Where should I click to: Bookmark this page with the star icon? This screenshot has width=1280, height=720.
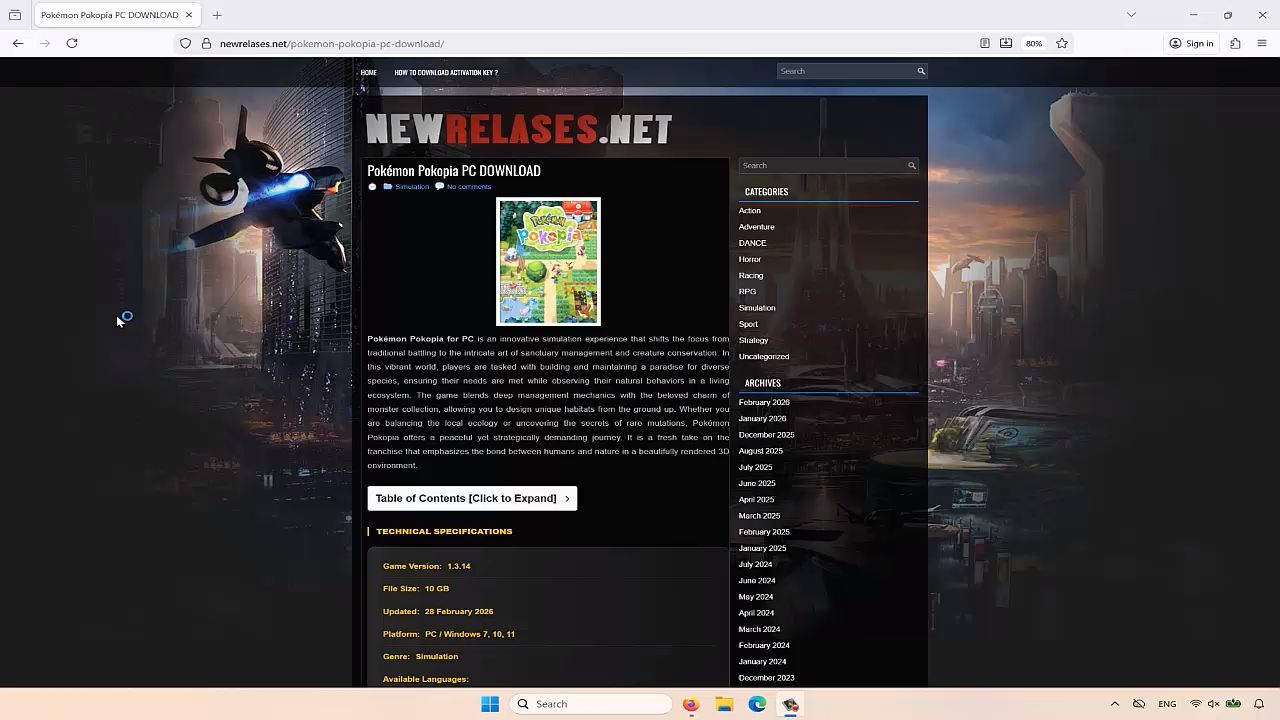1062,43
